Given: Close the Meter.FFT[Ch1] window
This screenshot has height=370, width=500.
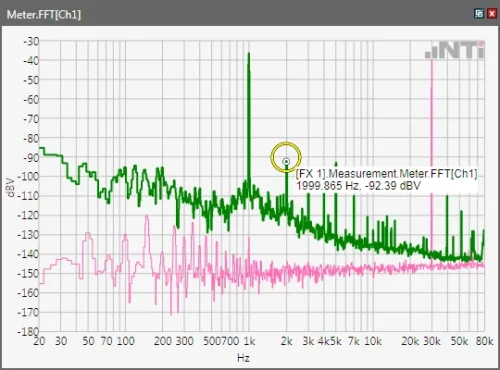Looking at the screenshot, I should tap(492, 14).
